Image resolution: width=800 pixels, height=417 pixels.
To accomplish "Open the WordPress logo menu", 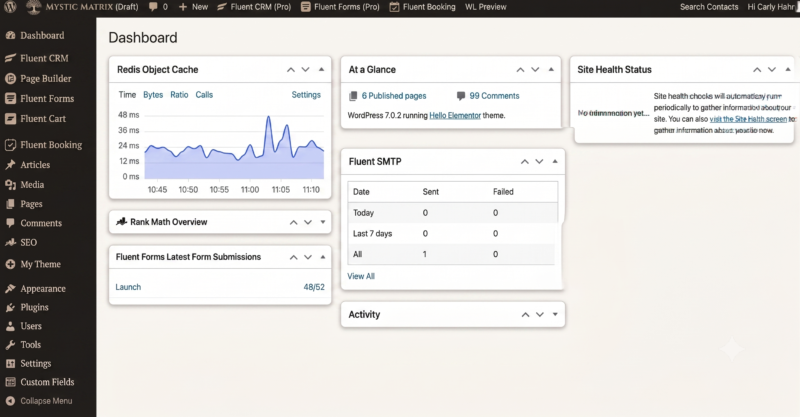I will (10, 7).
